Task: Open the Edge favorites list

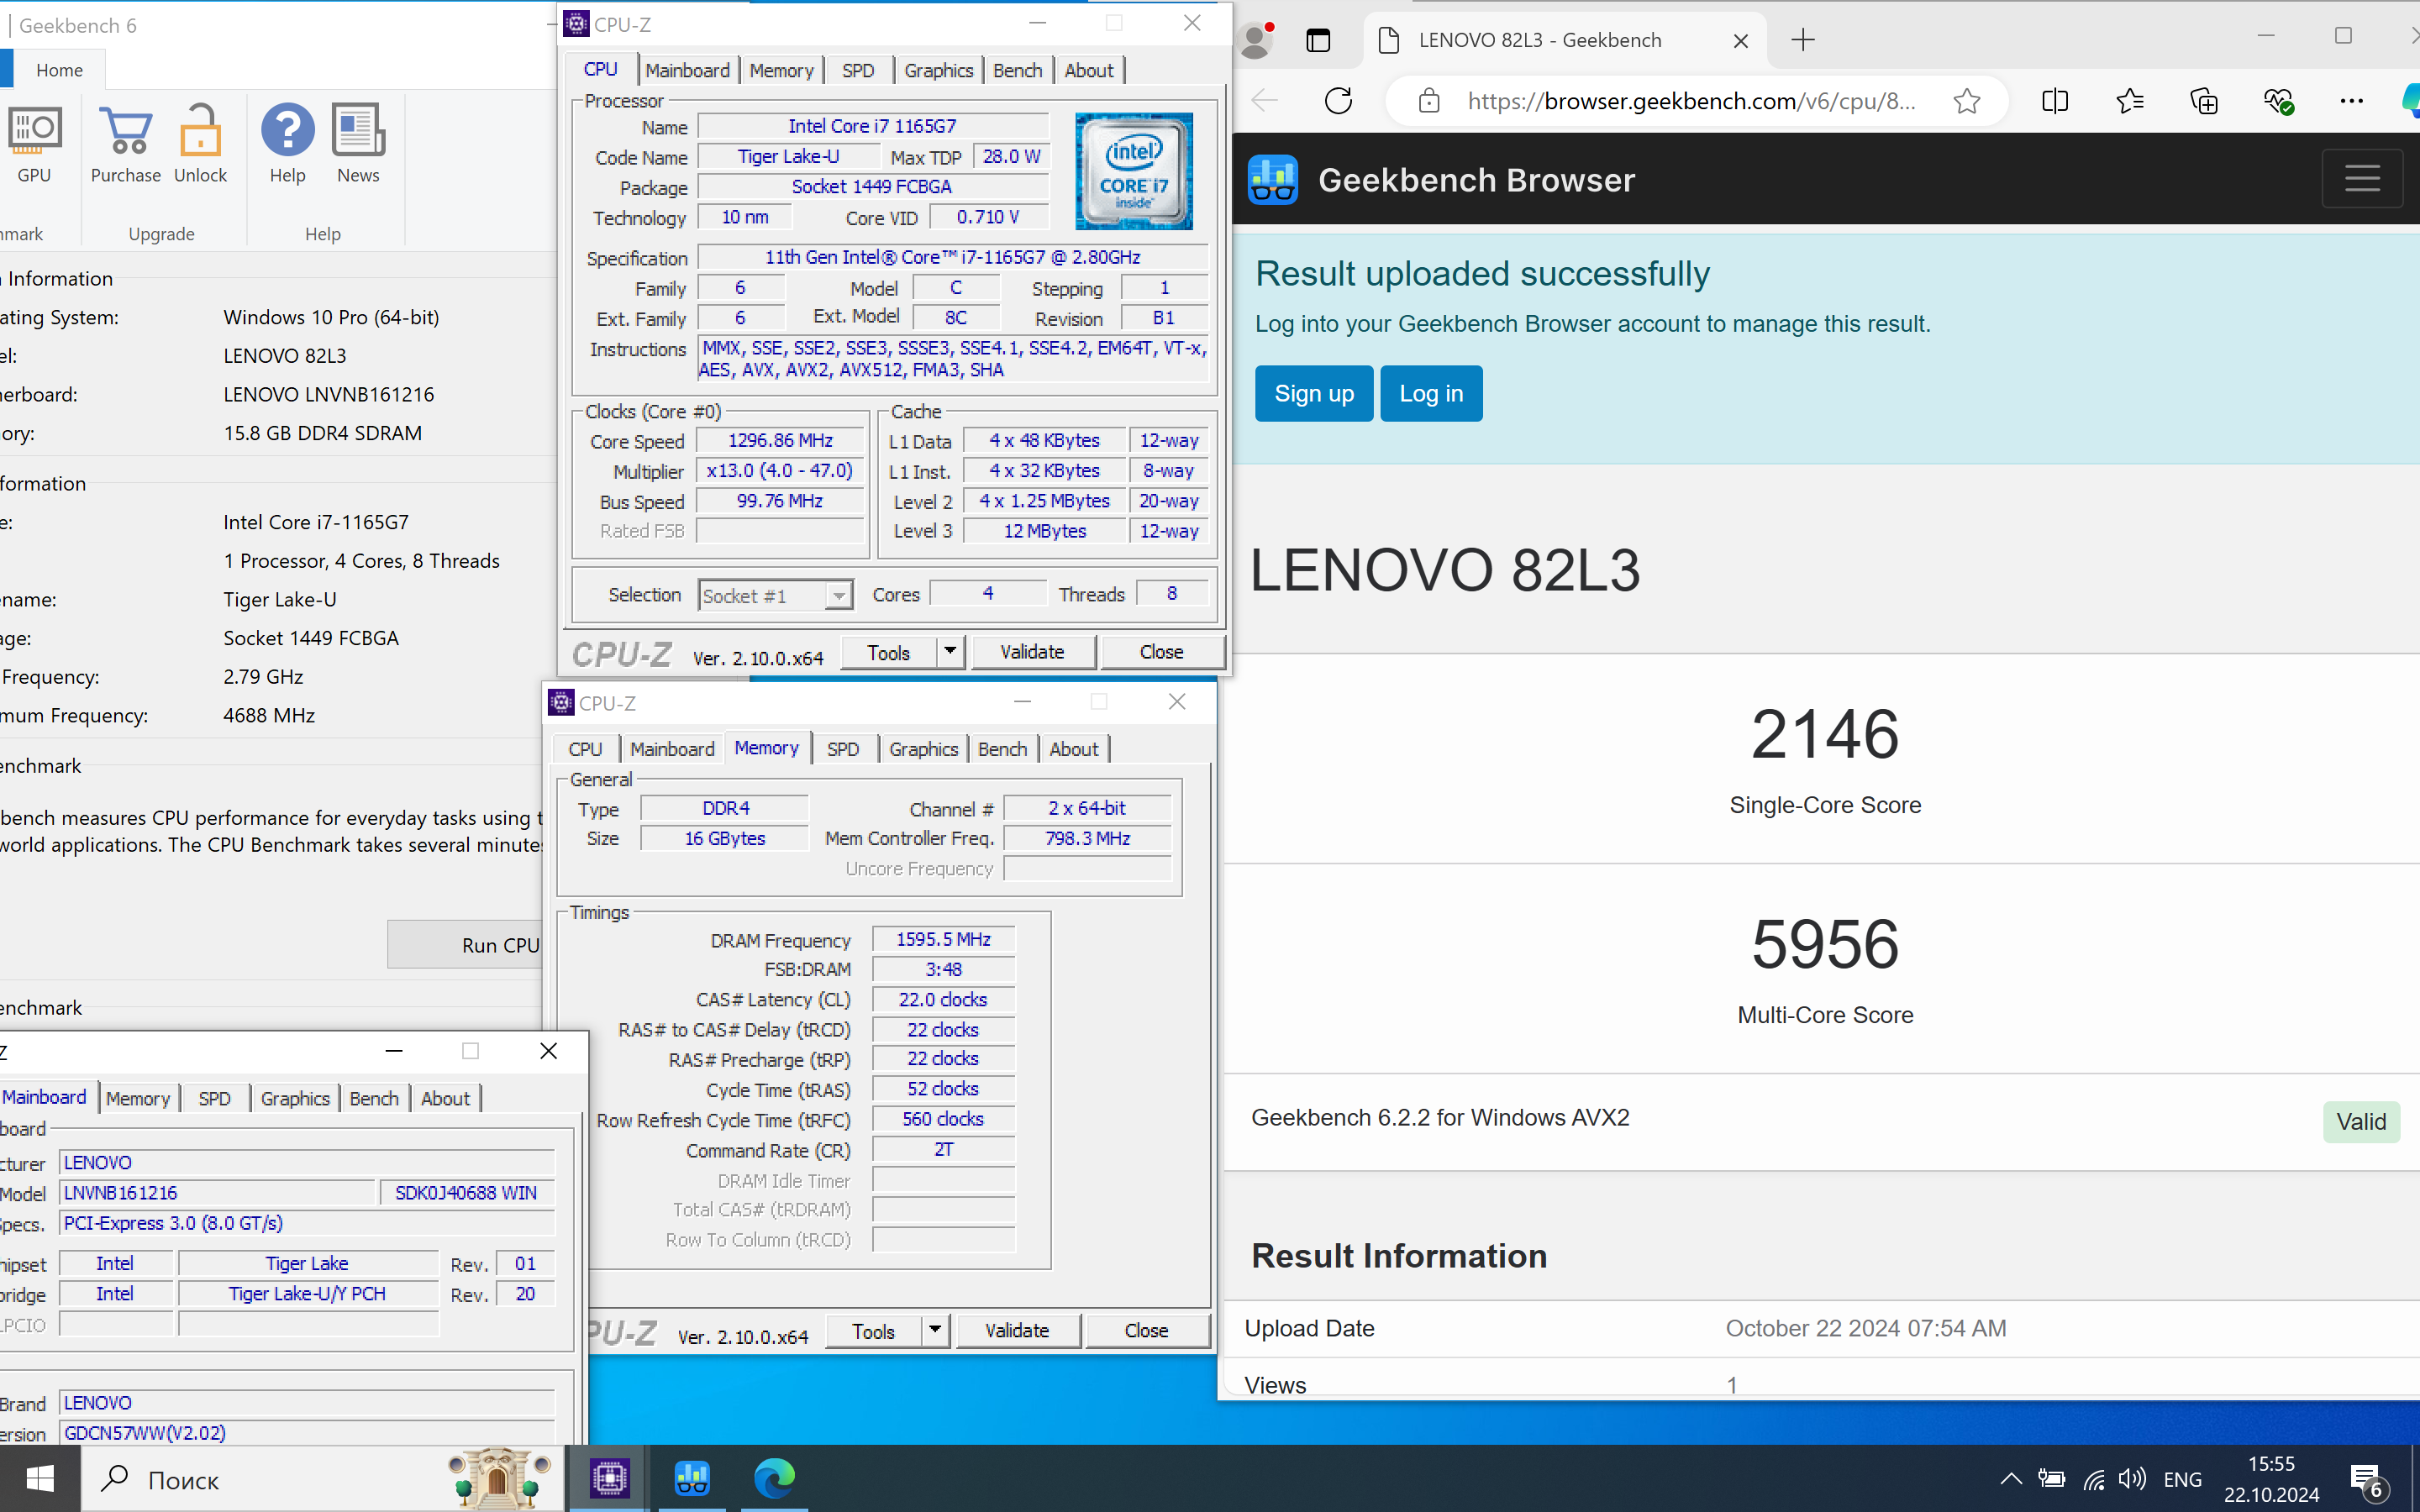Action: pos(2130,101)
